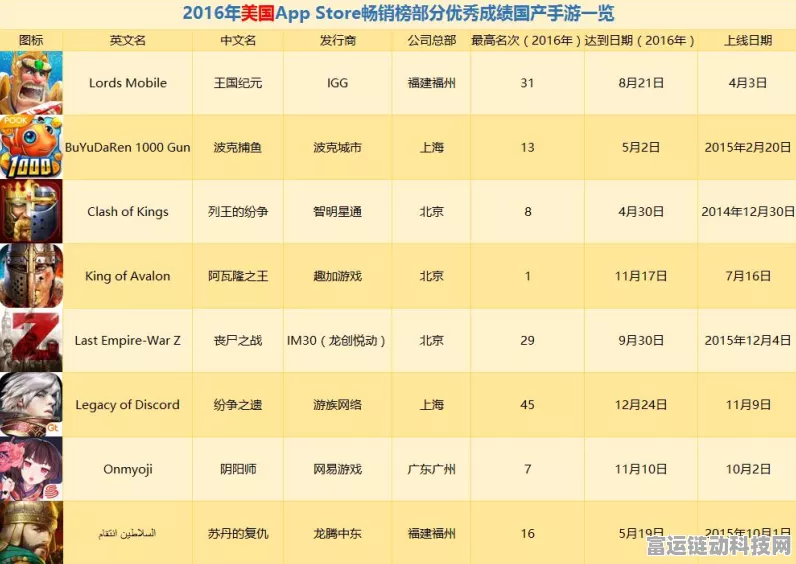
Task: Click the 波克城市 publisher cell
Action: tap(337, 147)
